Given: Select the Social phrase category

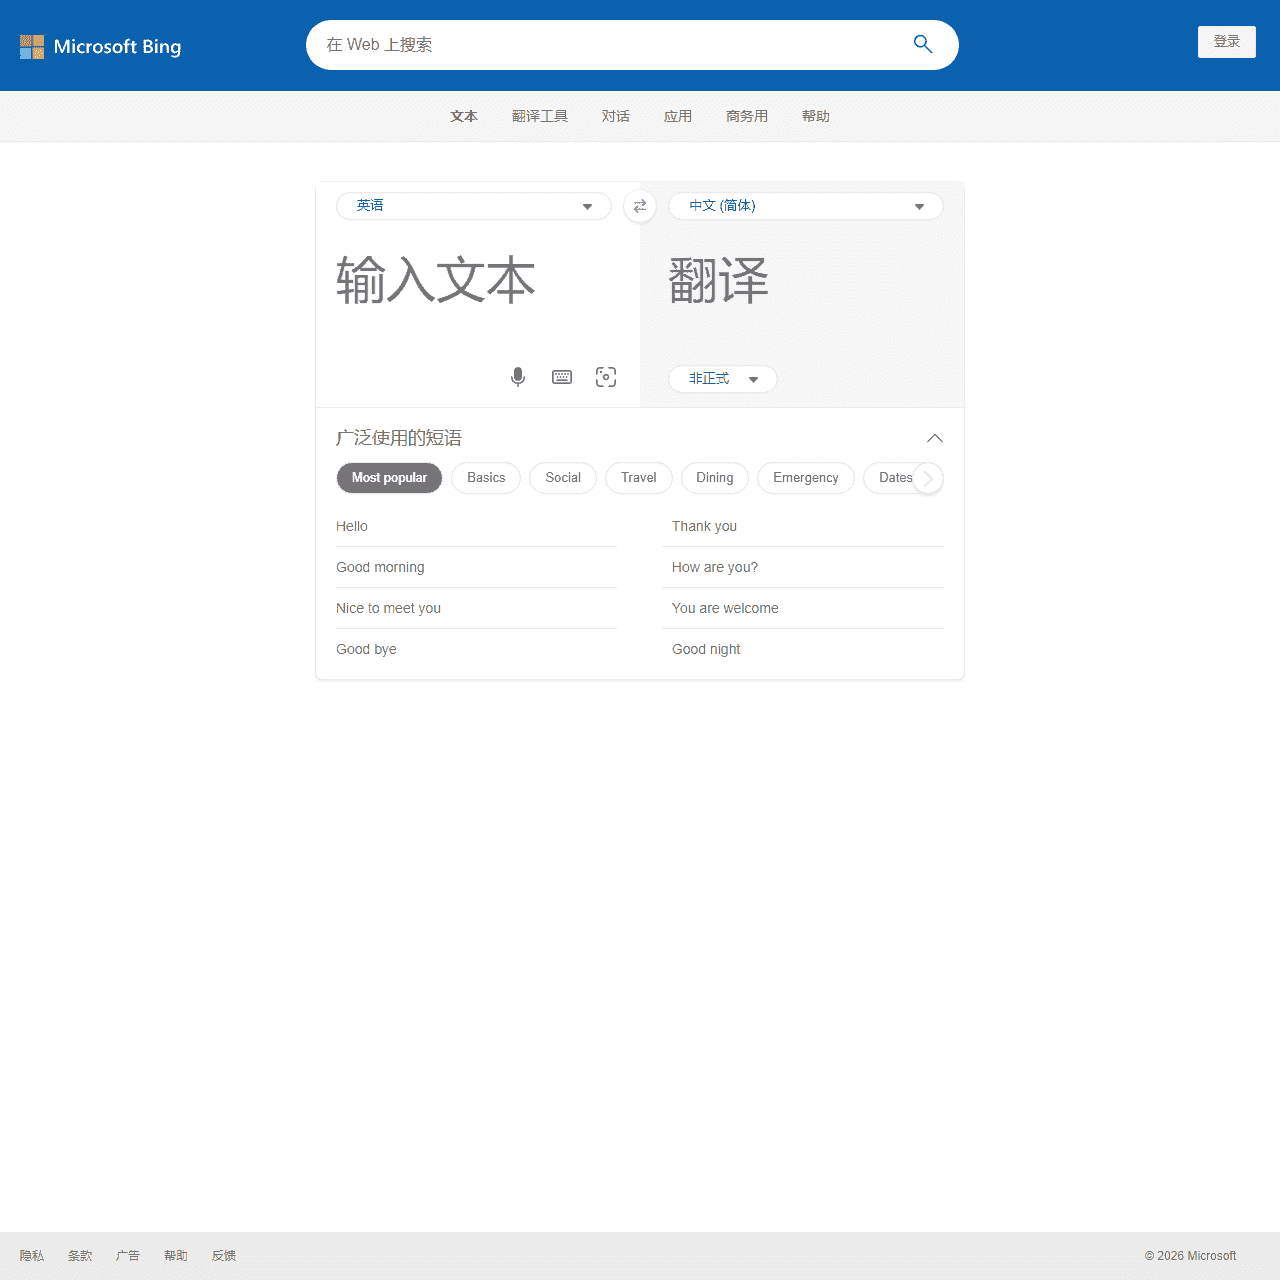Looking at the screenshot, I should coord(563,478).
